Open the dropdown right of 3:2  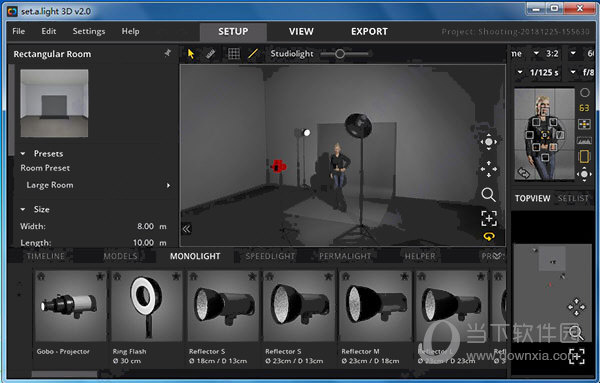tap(573, 54)
